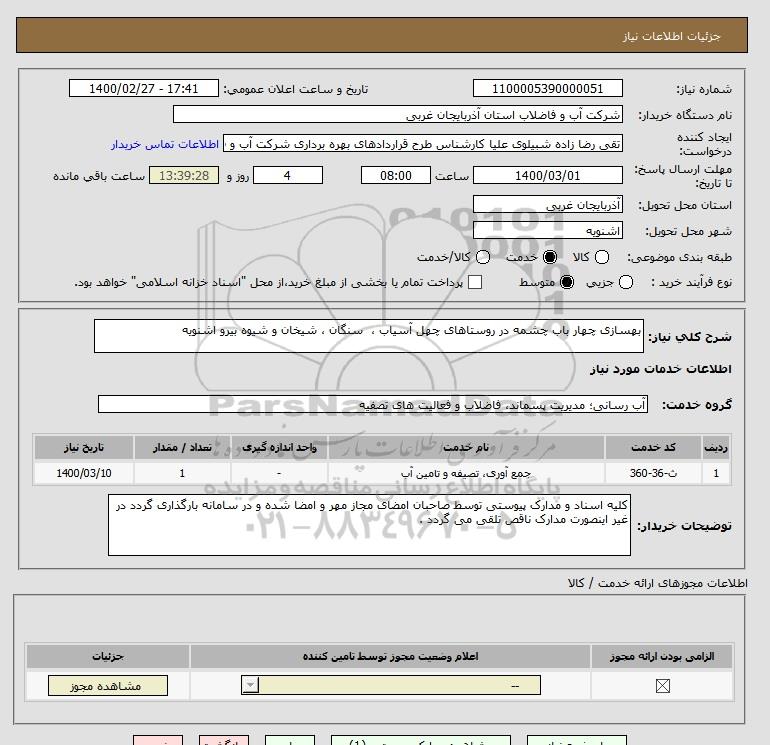Open the permit status dropdown arrow
Viewport: 770px width, 745px height.
tap(250, 685)
